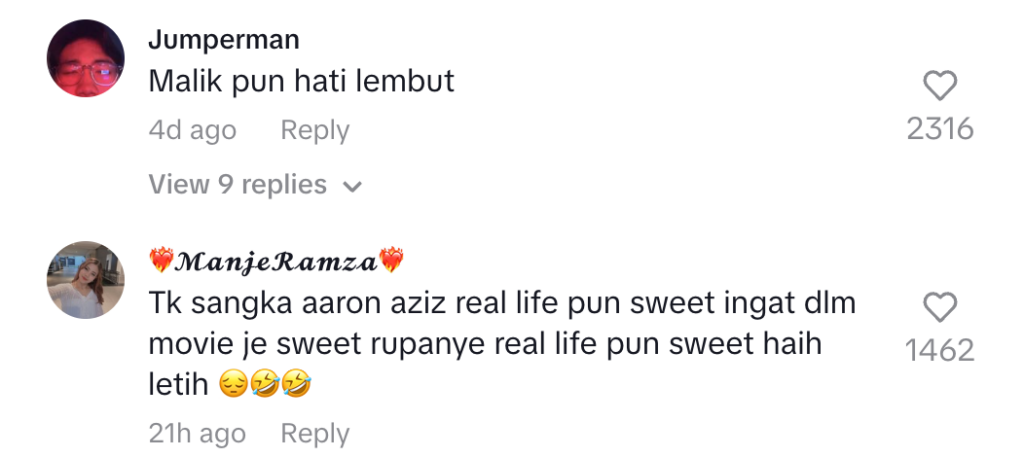The width and height of the screenshot is (1024, 457).
Task: Expand 'View 9 replies' thread
Action: coord(255,185)
